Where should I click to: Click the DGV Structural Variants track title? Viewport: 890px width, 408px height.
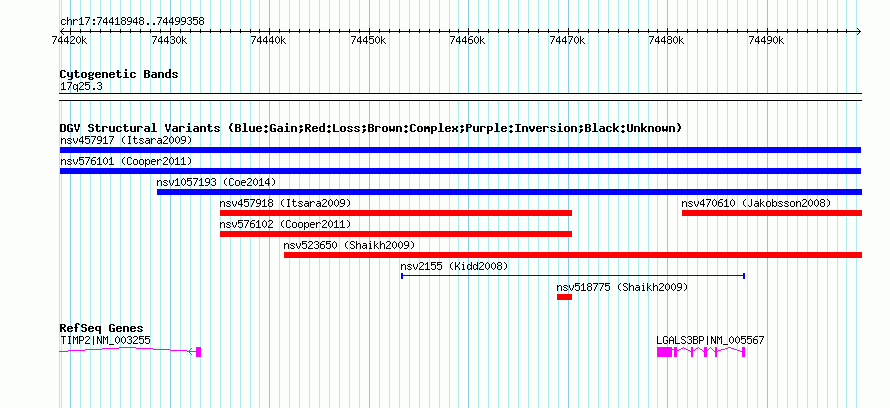coord(371,128)
